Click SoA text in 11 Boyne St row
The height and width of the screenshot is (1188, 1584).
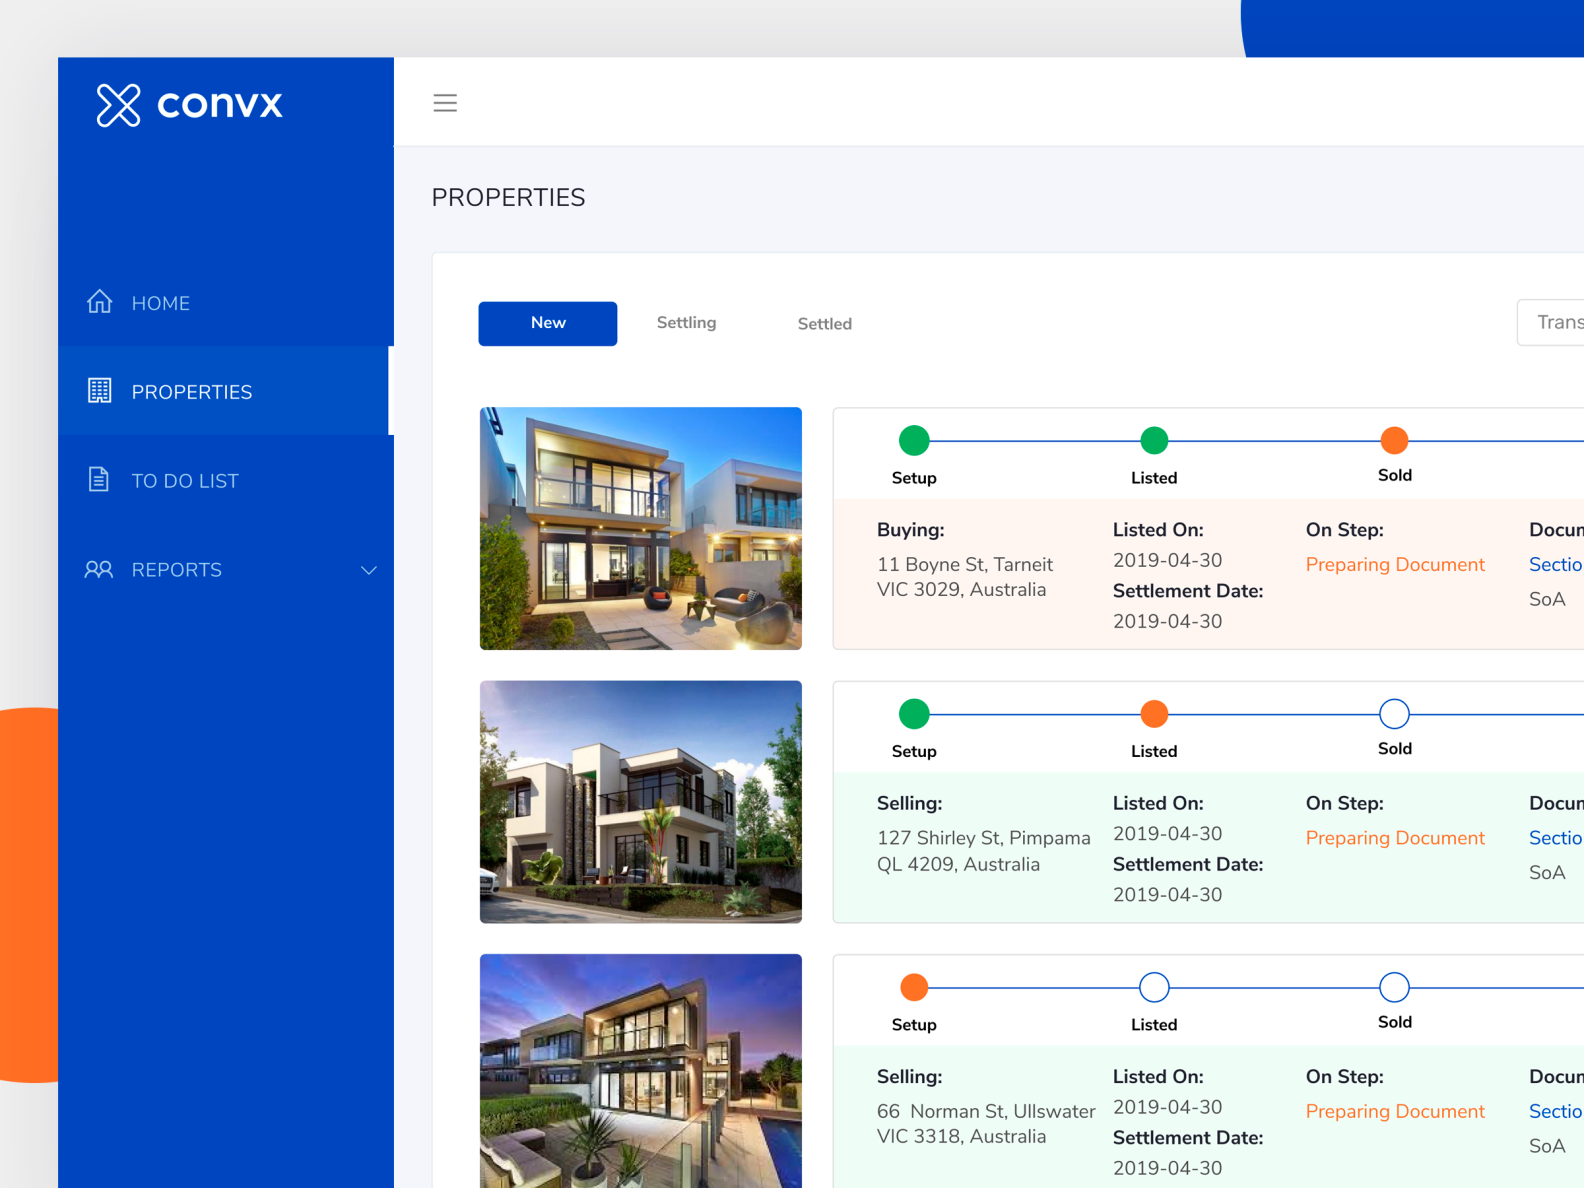(x=1547, y=599)
